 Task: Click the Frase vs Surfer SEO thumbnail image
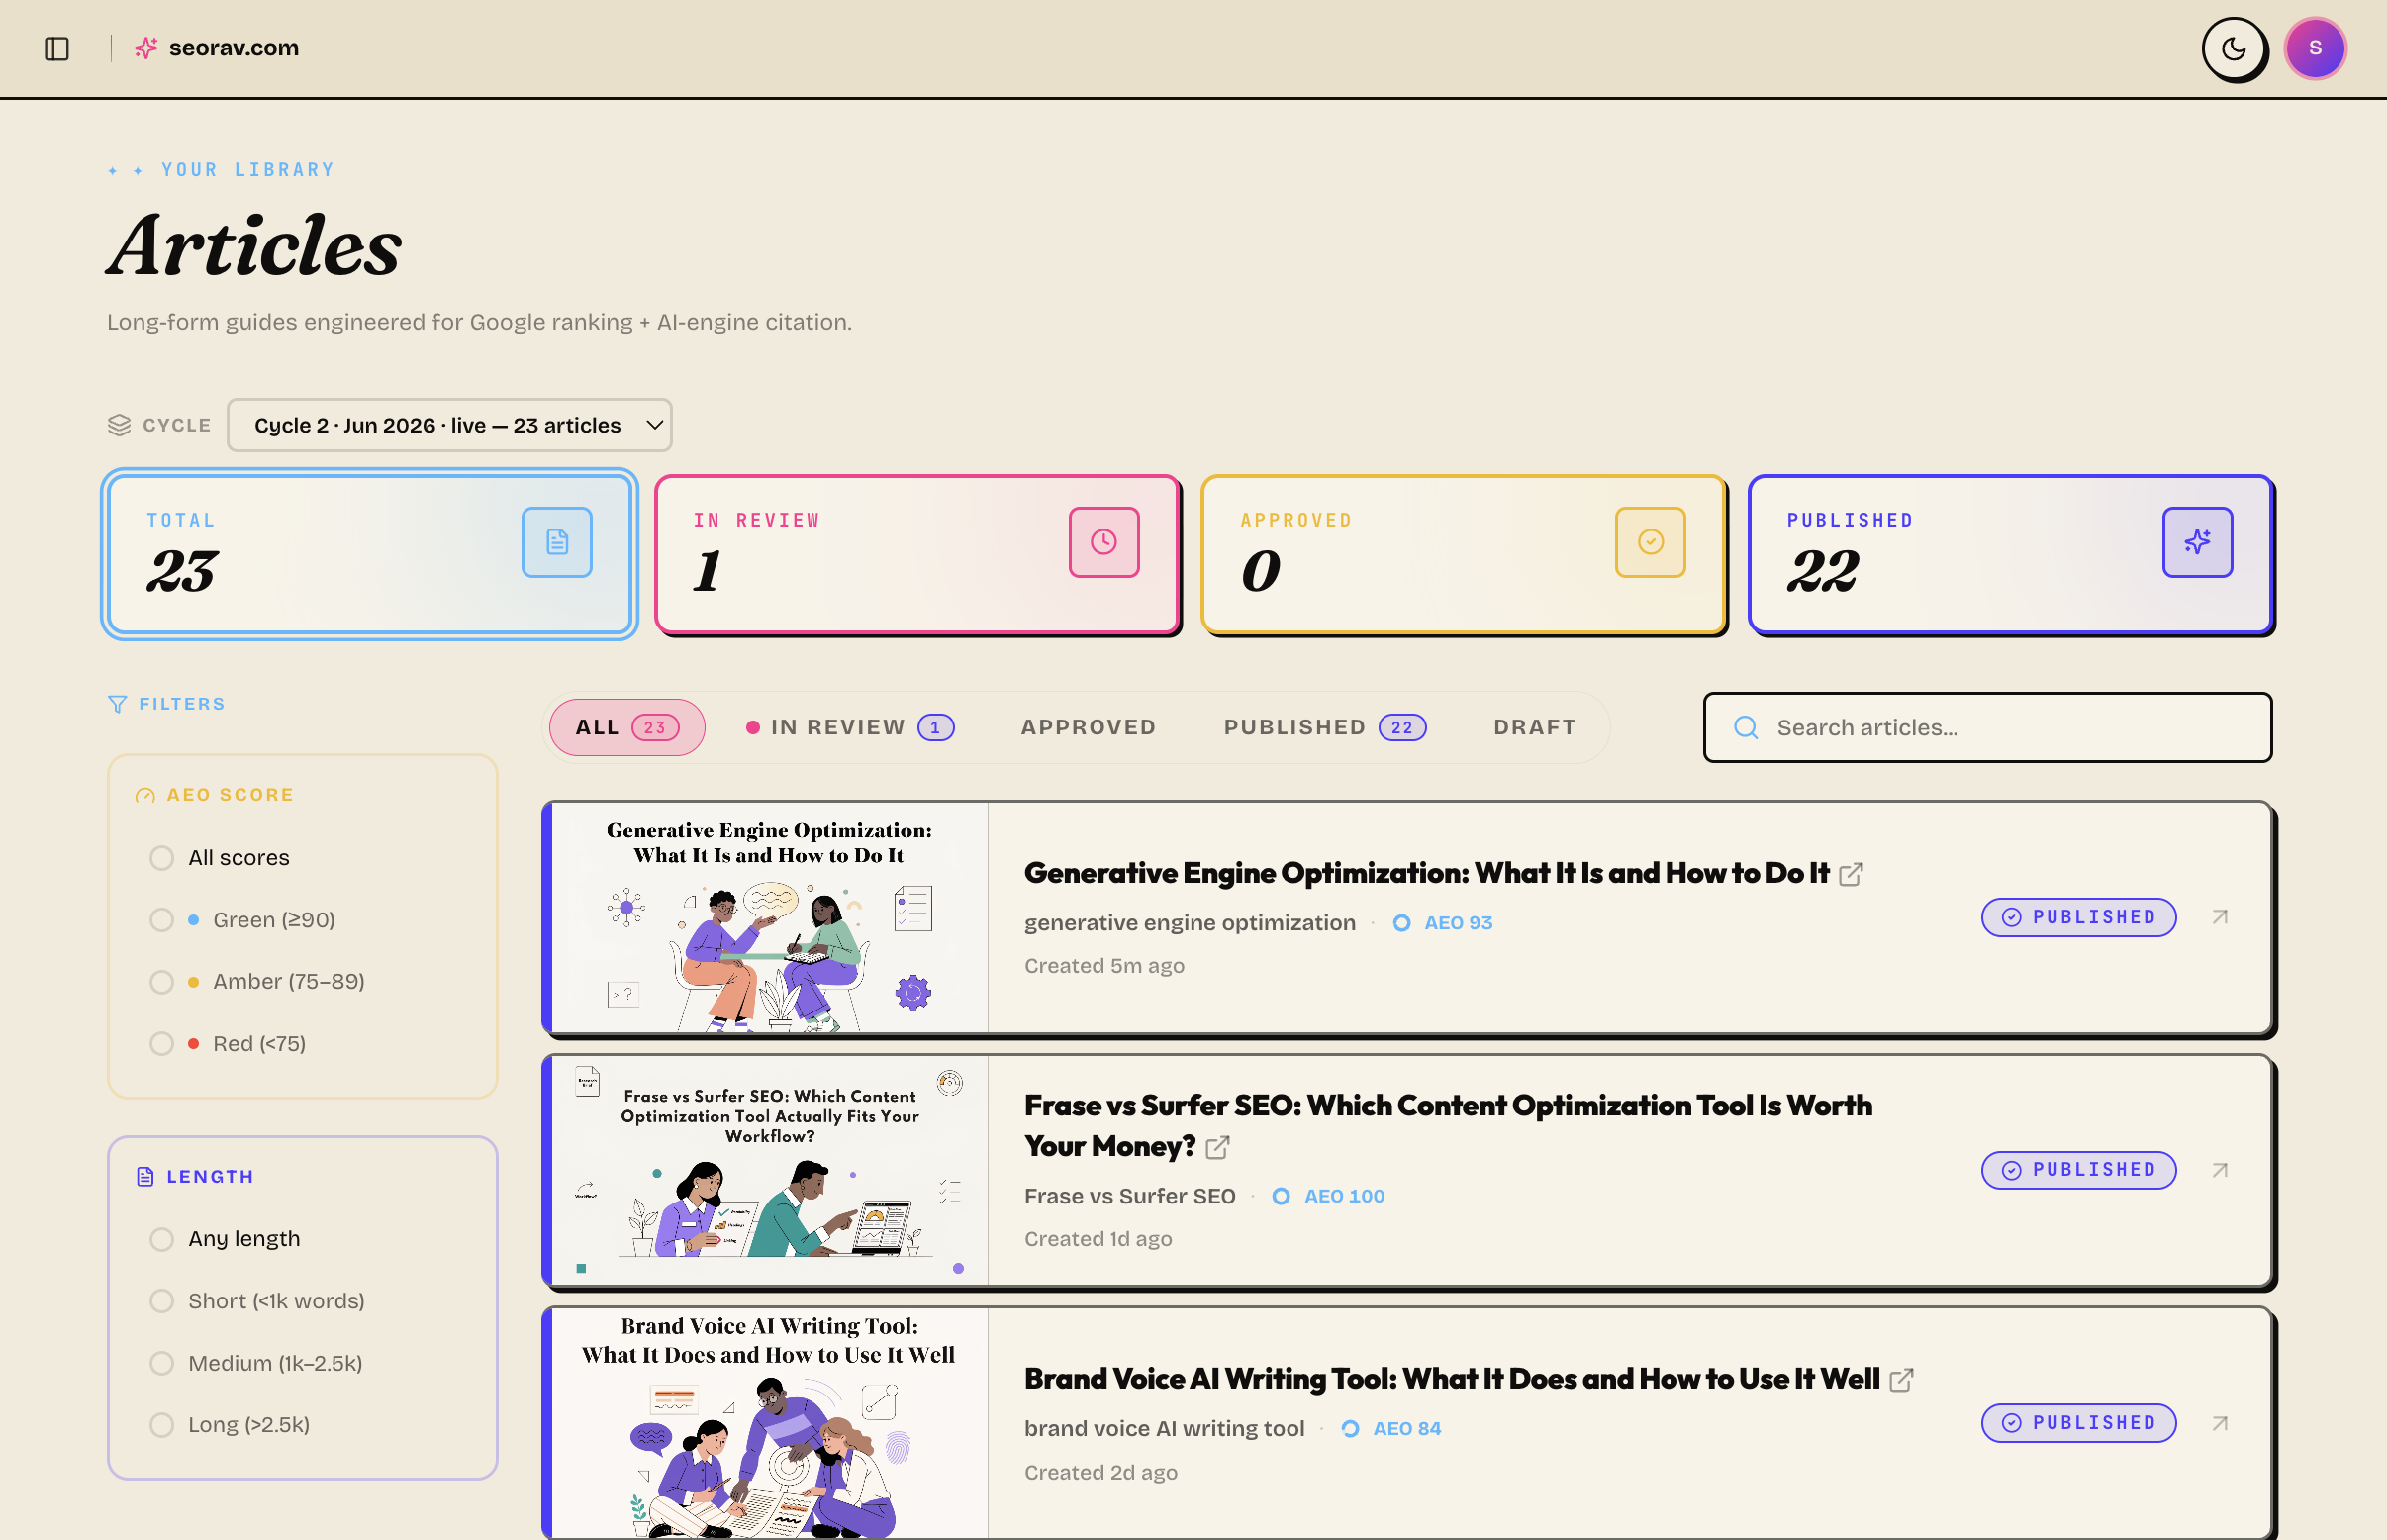coord(769,1170)
